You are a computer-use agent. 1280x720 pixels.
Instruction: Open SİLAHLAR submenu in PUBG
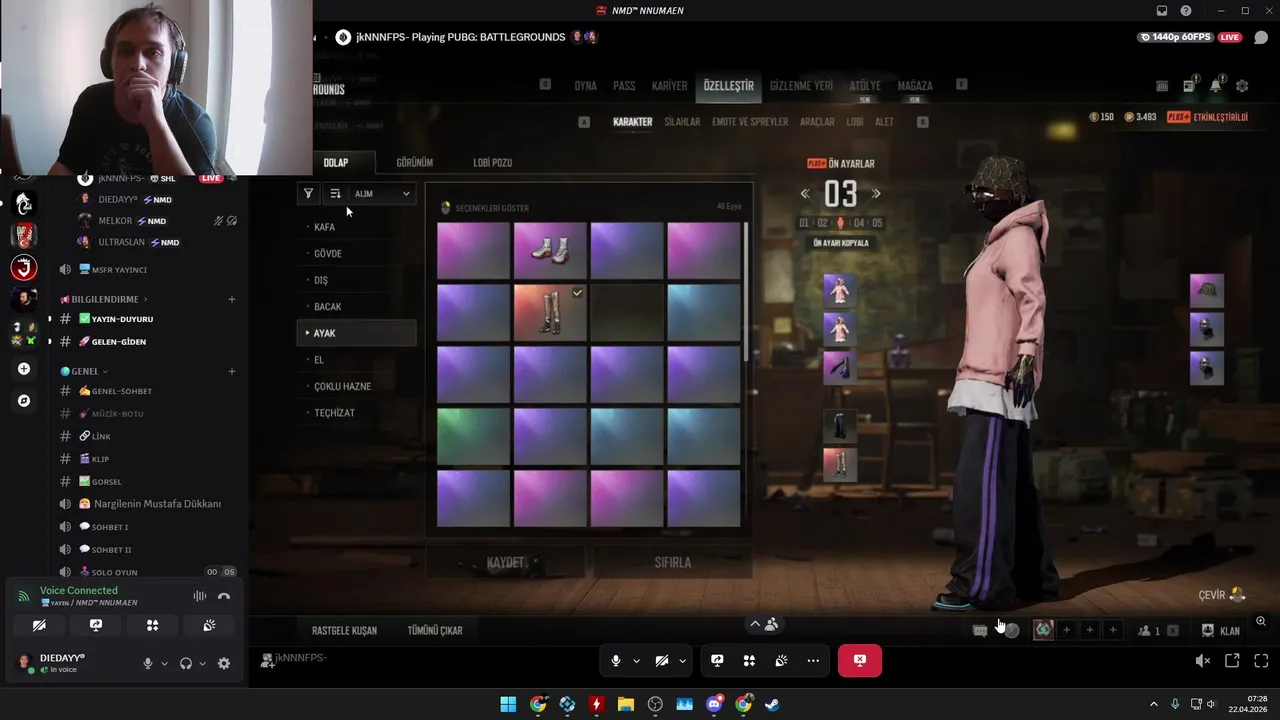click(x=682, y=122)
